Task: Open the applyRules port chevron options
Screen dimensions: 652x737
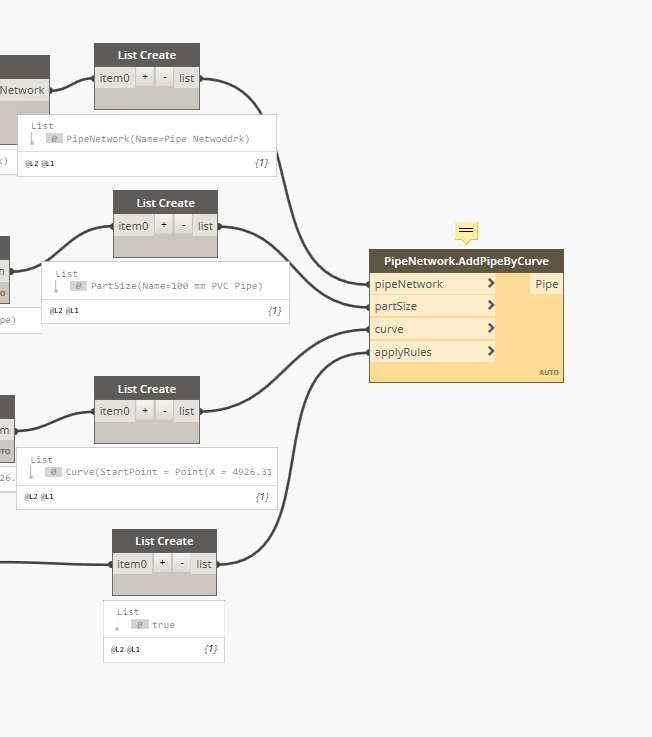Action: pos(491,351)
